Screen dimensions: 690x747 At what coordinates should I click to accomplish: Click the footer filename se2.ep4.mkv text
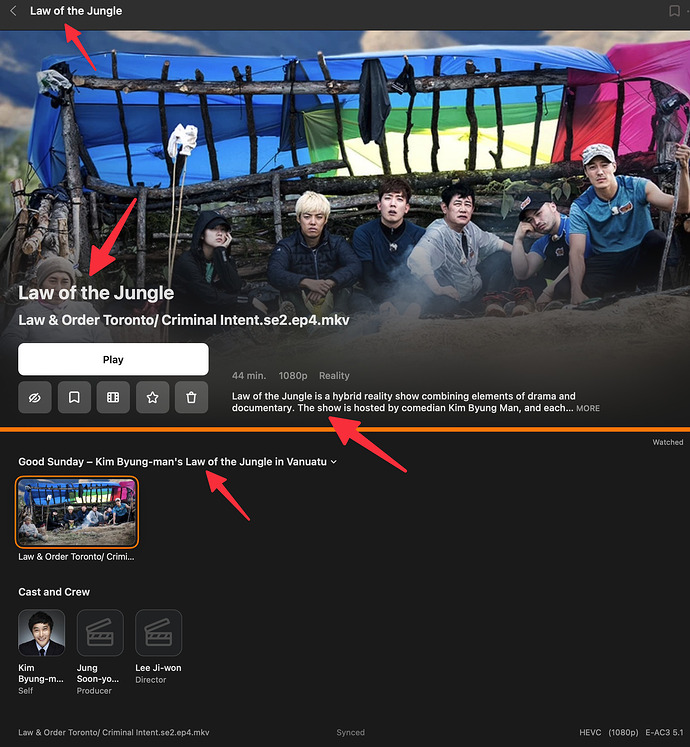pyautogui.click(x=113, y=732)
